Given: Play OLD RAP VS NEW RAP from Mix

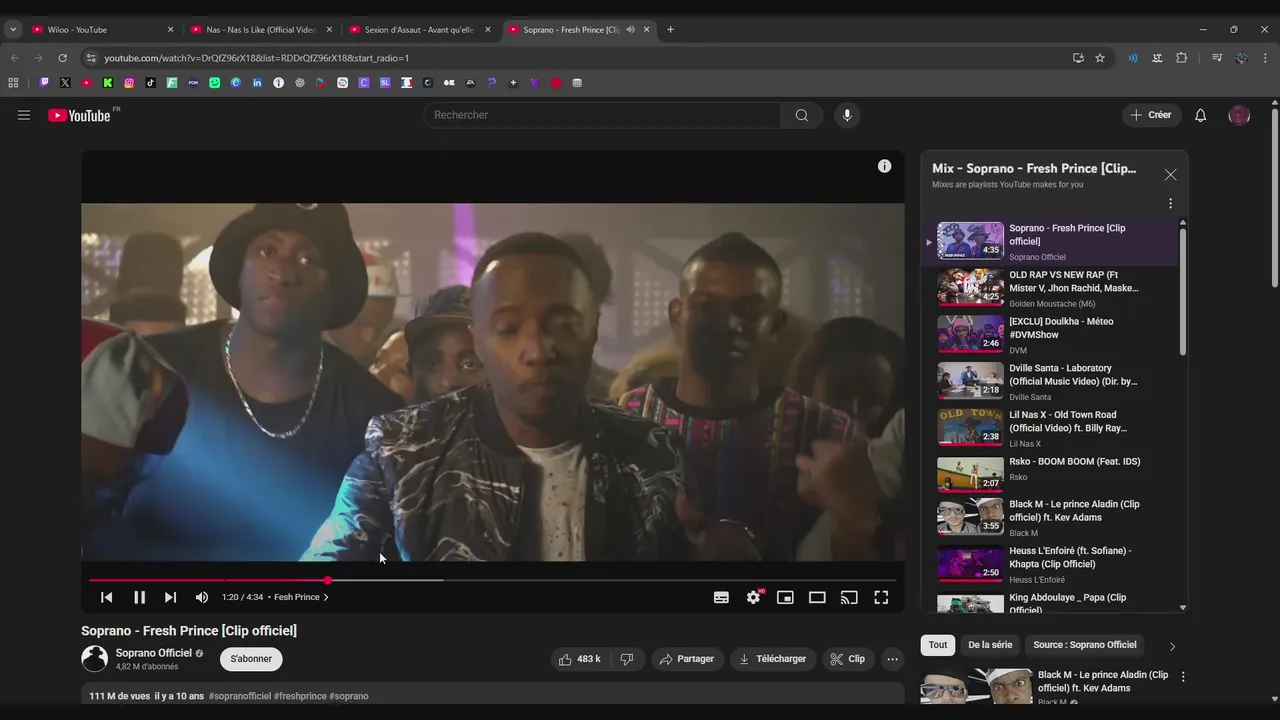Looking at the screenshot, I should pos(1050,288).
